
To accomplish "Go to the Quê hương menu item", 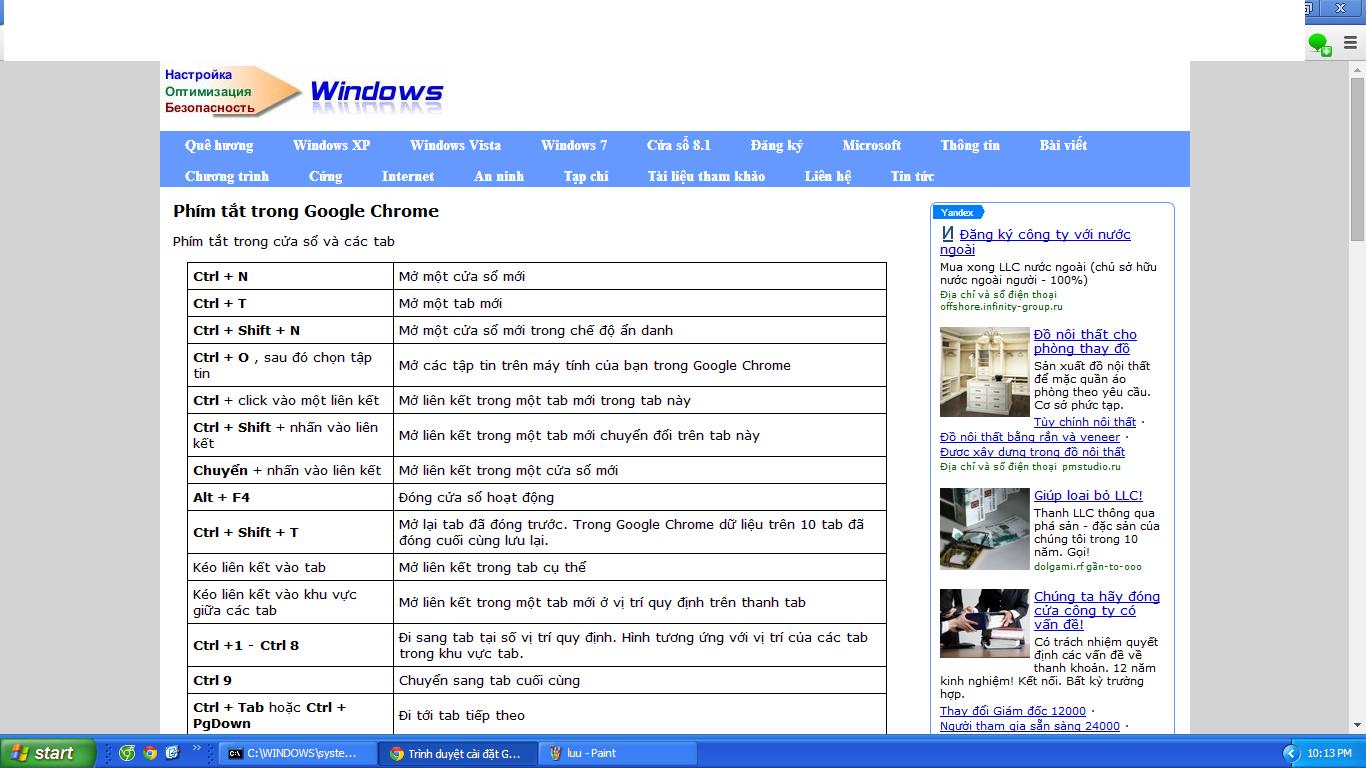I will 219,145.
